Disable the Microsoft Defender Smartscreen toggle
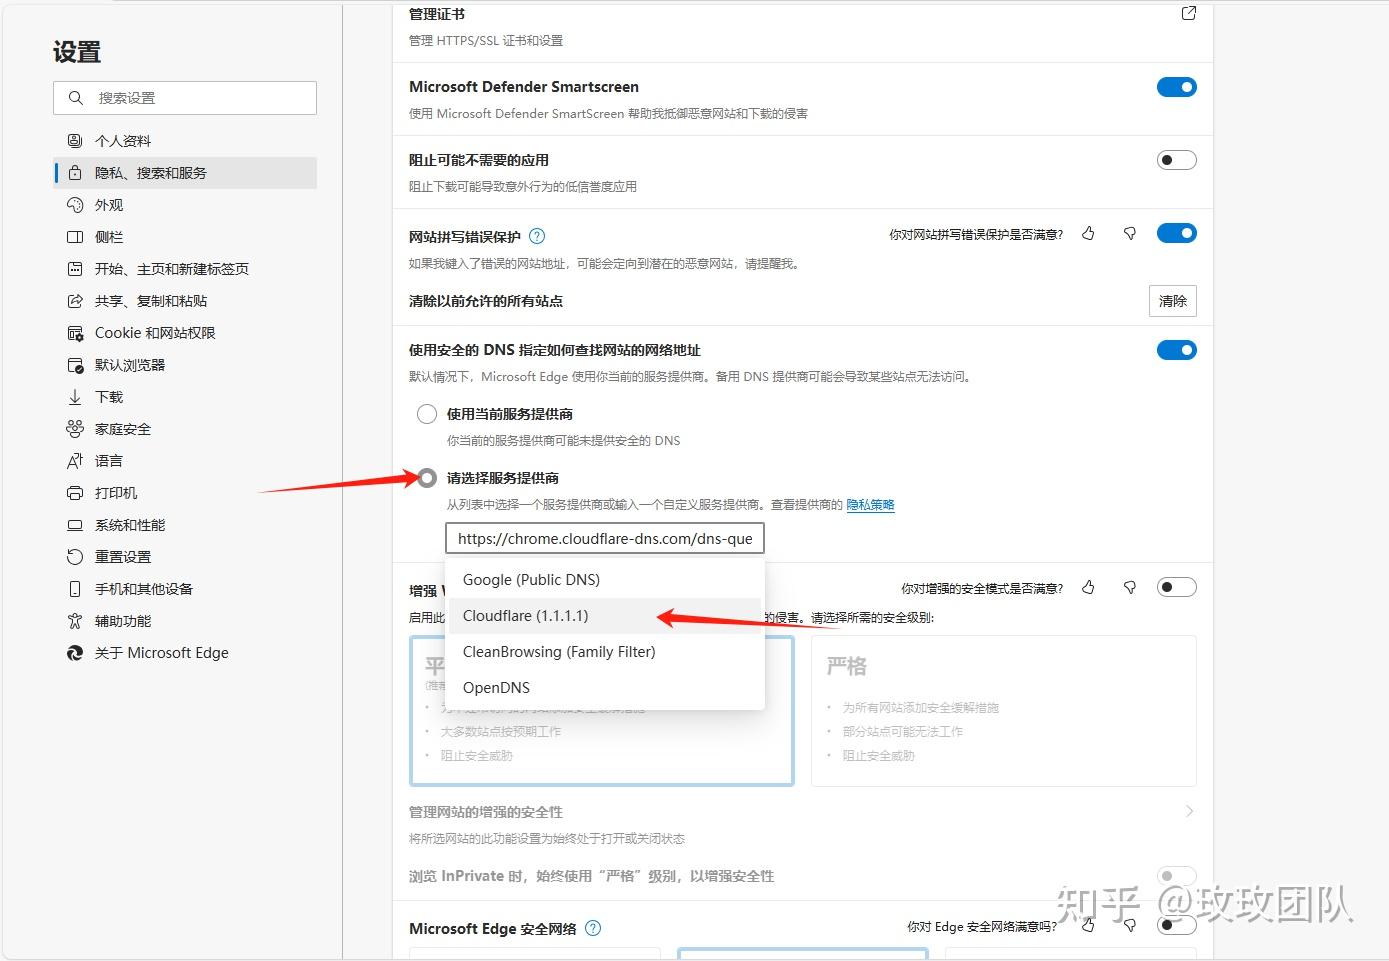 (1176, 87)
